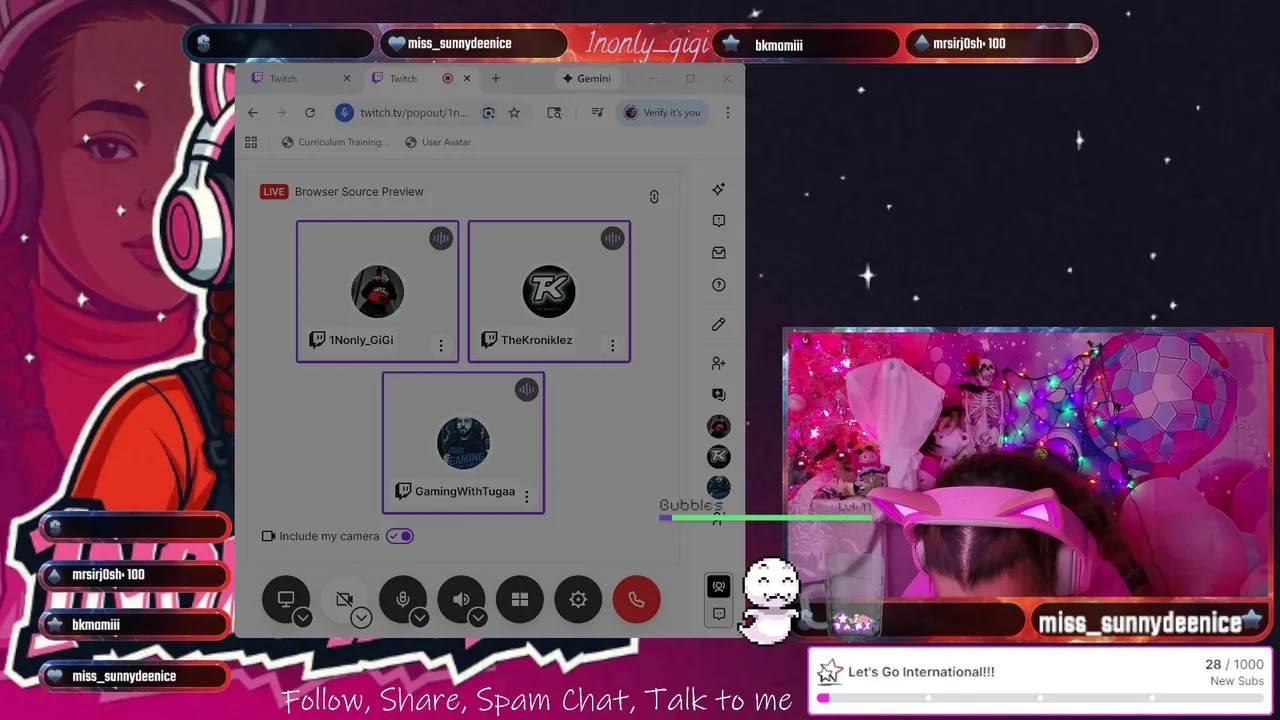The height and width of the screenshot is (720, 1280).
Task: Click the Google Lens search icon
Action: point(488,113)
